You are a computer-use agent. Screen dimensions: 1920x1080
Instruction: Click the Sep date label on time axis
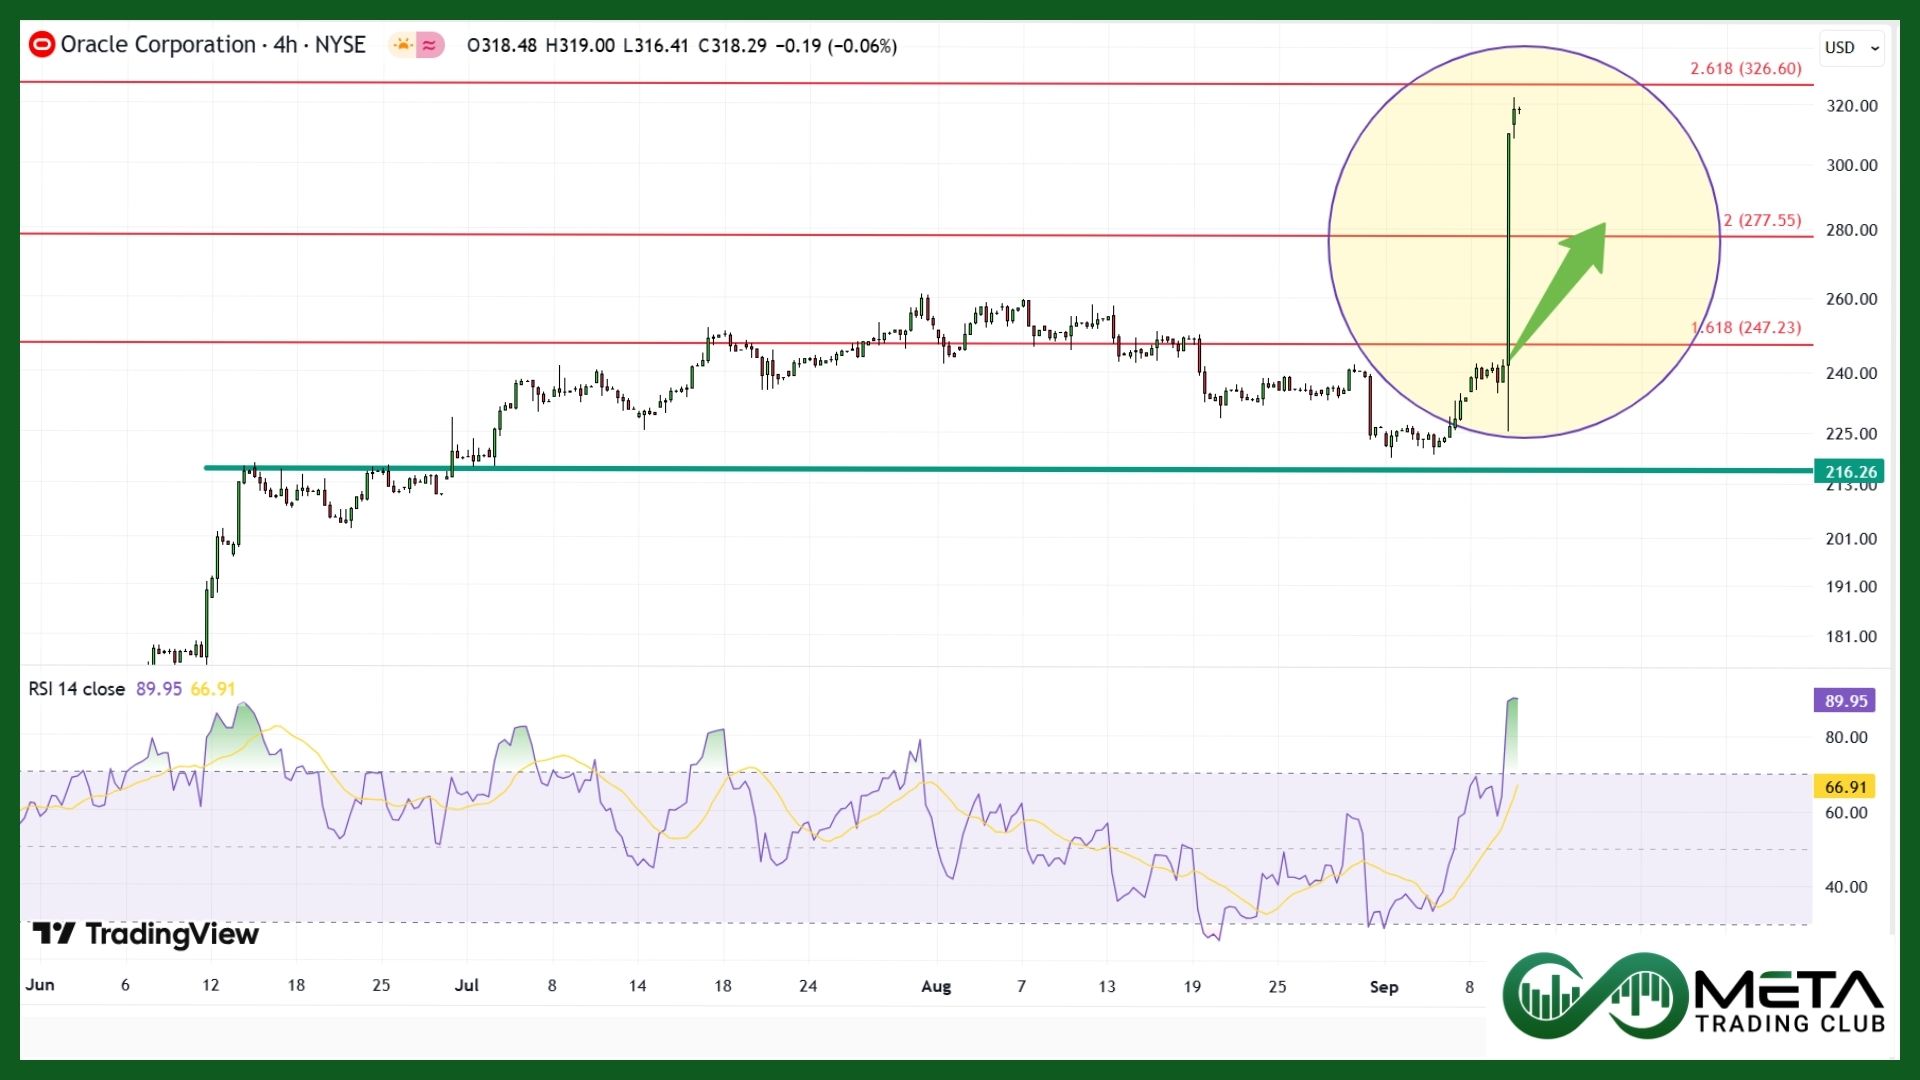pos(1384,987)
